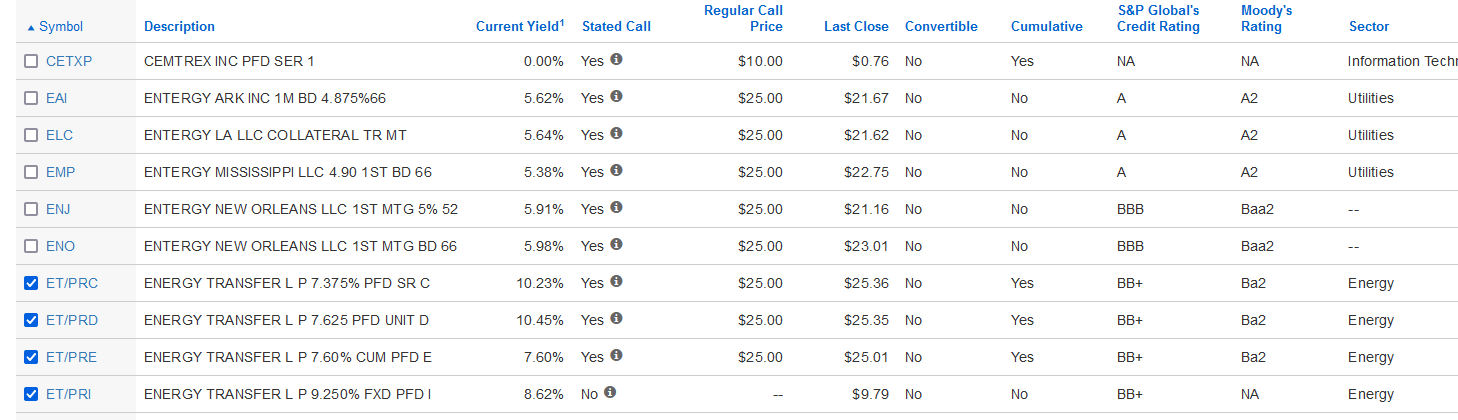Sort by Last Close column header
This screenshot has width=1458, height=420.
click(856, 27)
